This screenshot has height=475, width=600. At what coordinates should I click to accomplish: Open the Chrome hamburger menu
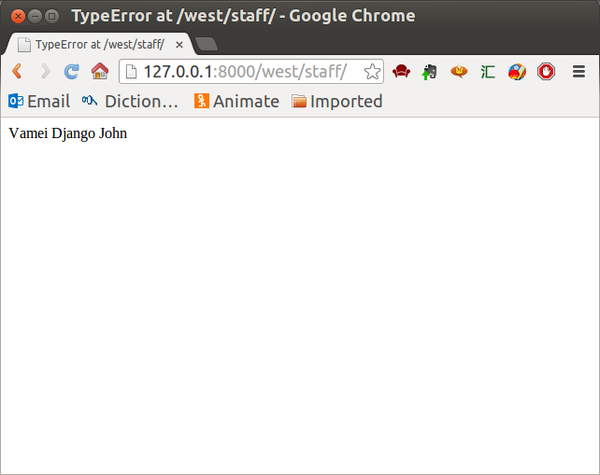pyautogui.click(x=579, y=71)
